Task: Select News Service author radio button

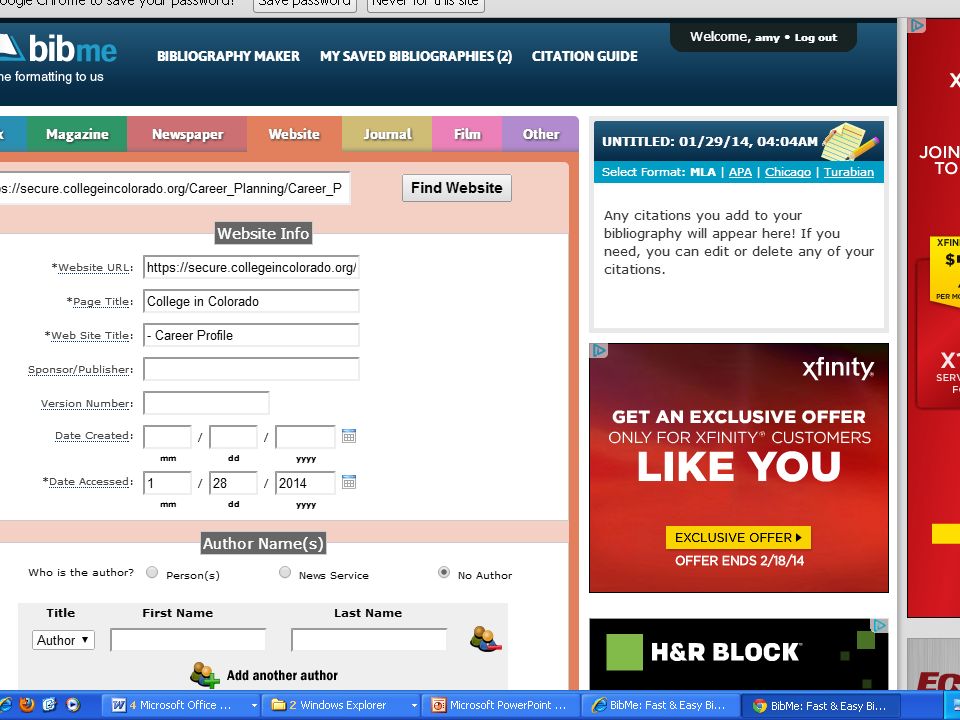Action: click(285, 572)
